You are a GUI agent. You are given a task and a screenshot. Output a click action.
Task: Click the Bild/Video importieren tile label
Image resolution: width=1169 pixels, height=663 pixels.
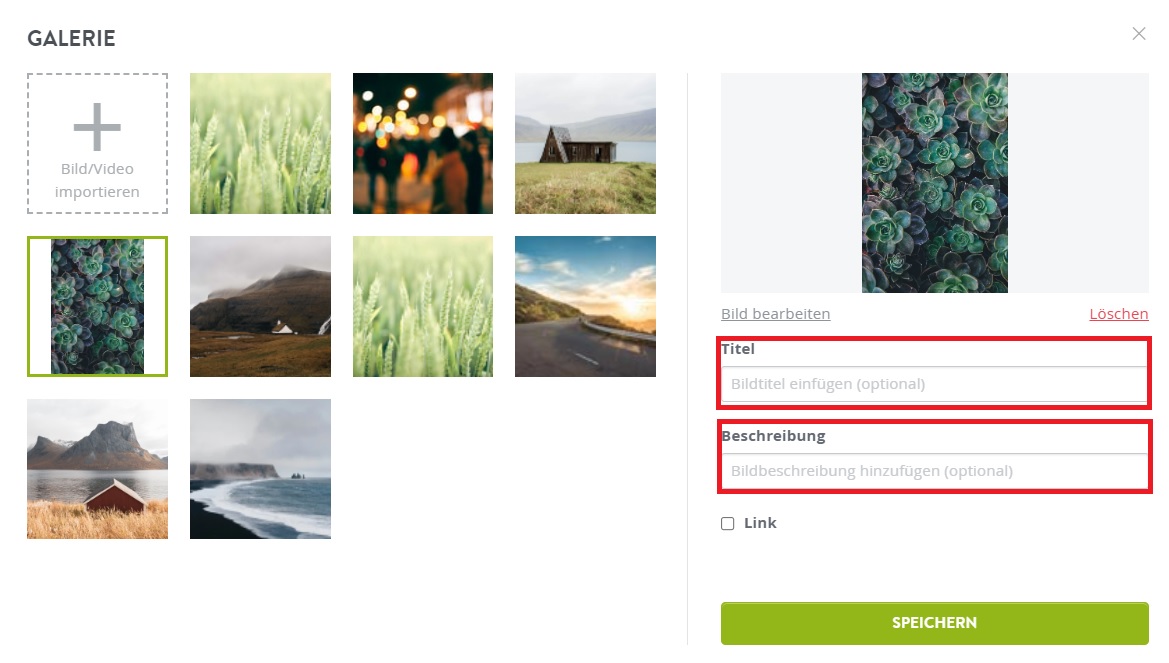(97, 180)
